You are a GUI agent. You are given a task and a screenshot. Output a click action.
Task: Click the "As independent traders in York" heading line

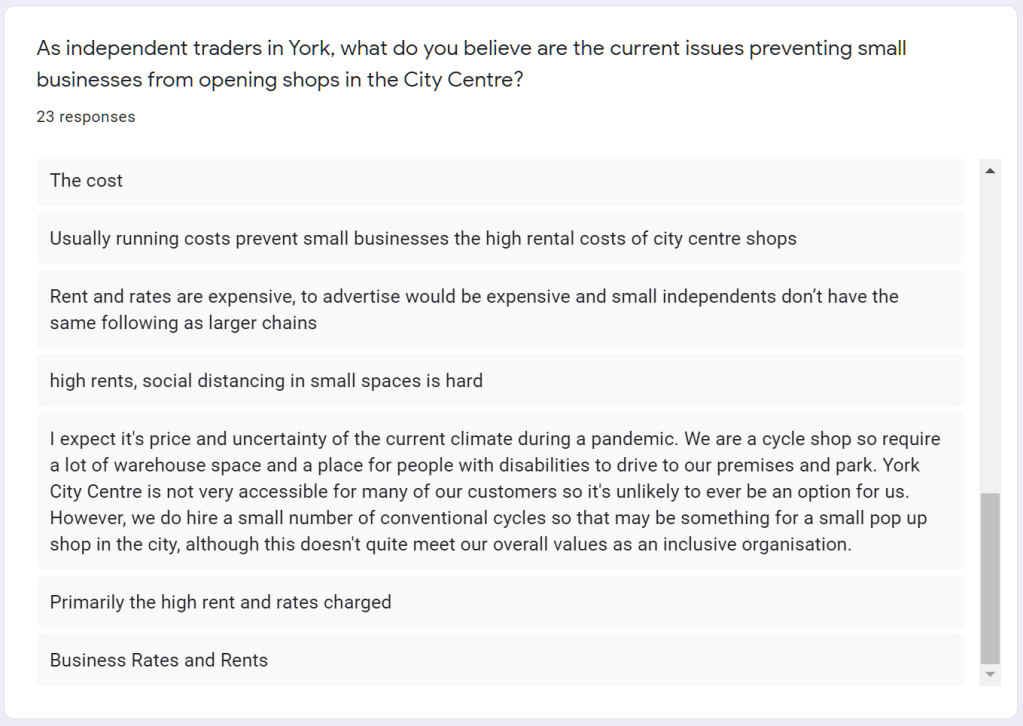(471, 48)
